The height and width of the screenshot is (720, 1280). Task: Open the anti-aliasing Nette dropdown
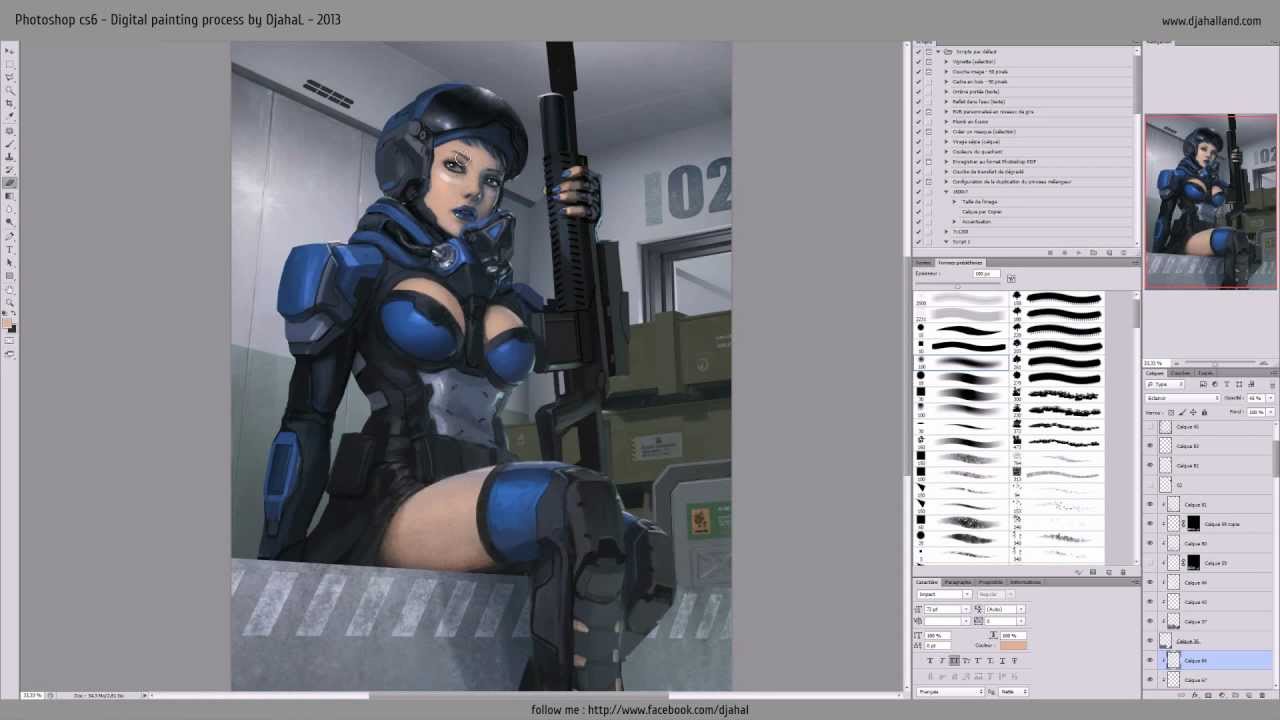pyautogui.click(x=1014, y=692)
